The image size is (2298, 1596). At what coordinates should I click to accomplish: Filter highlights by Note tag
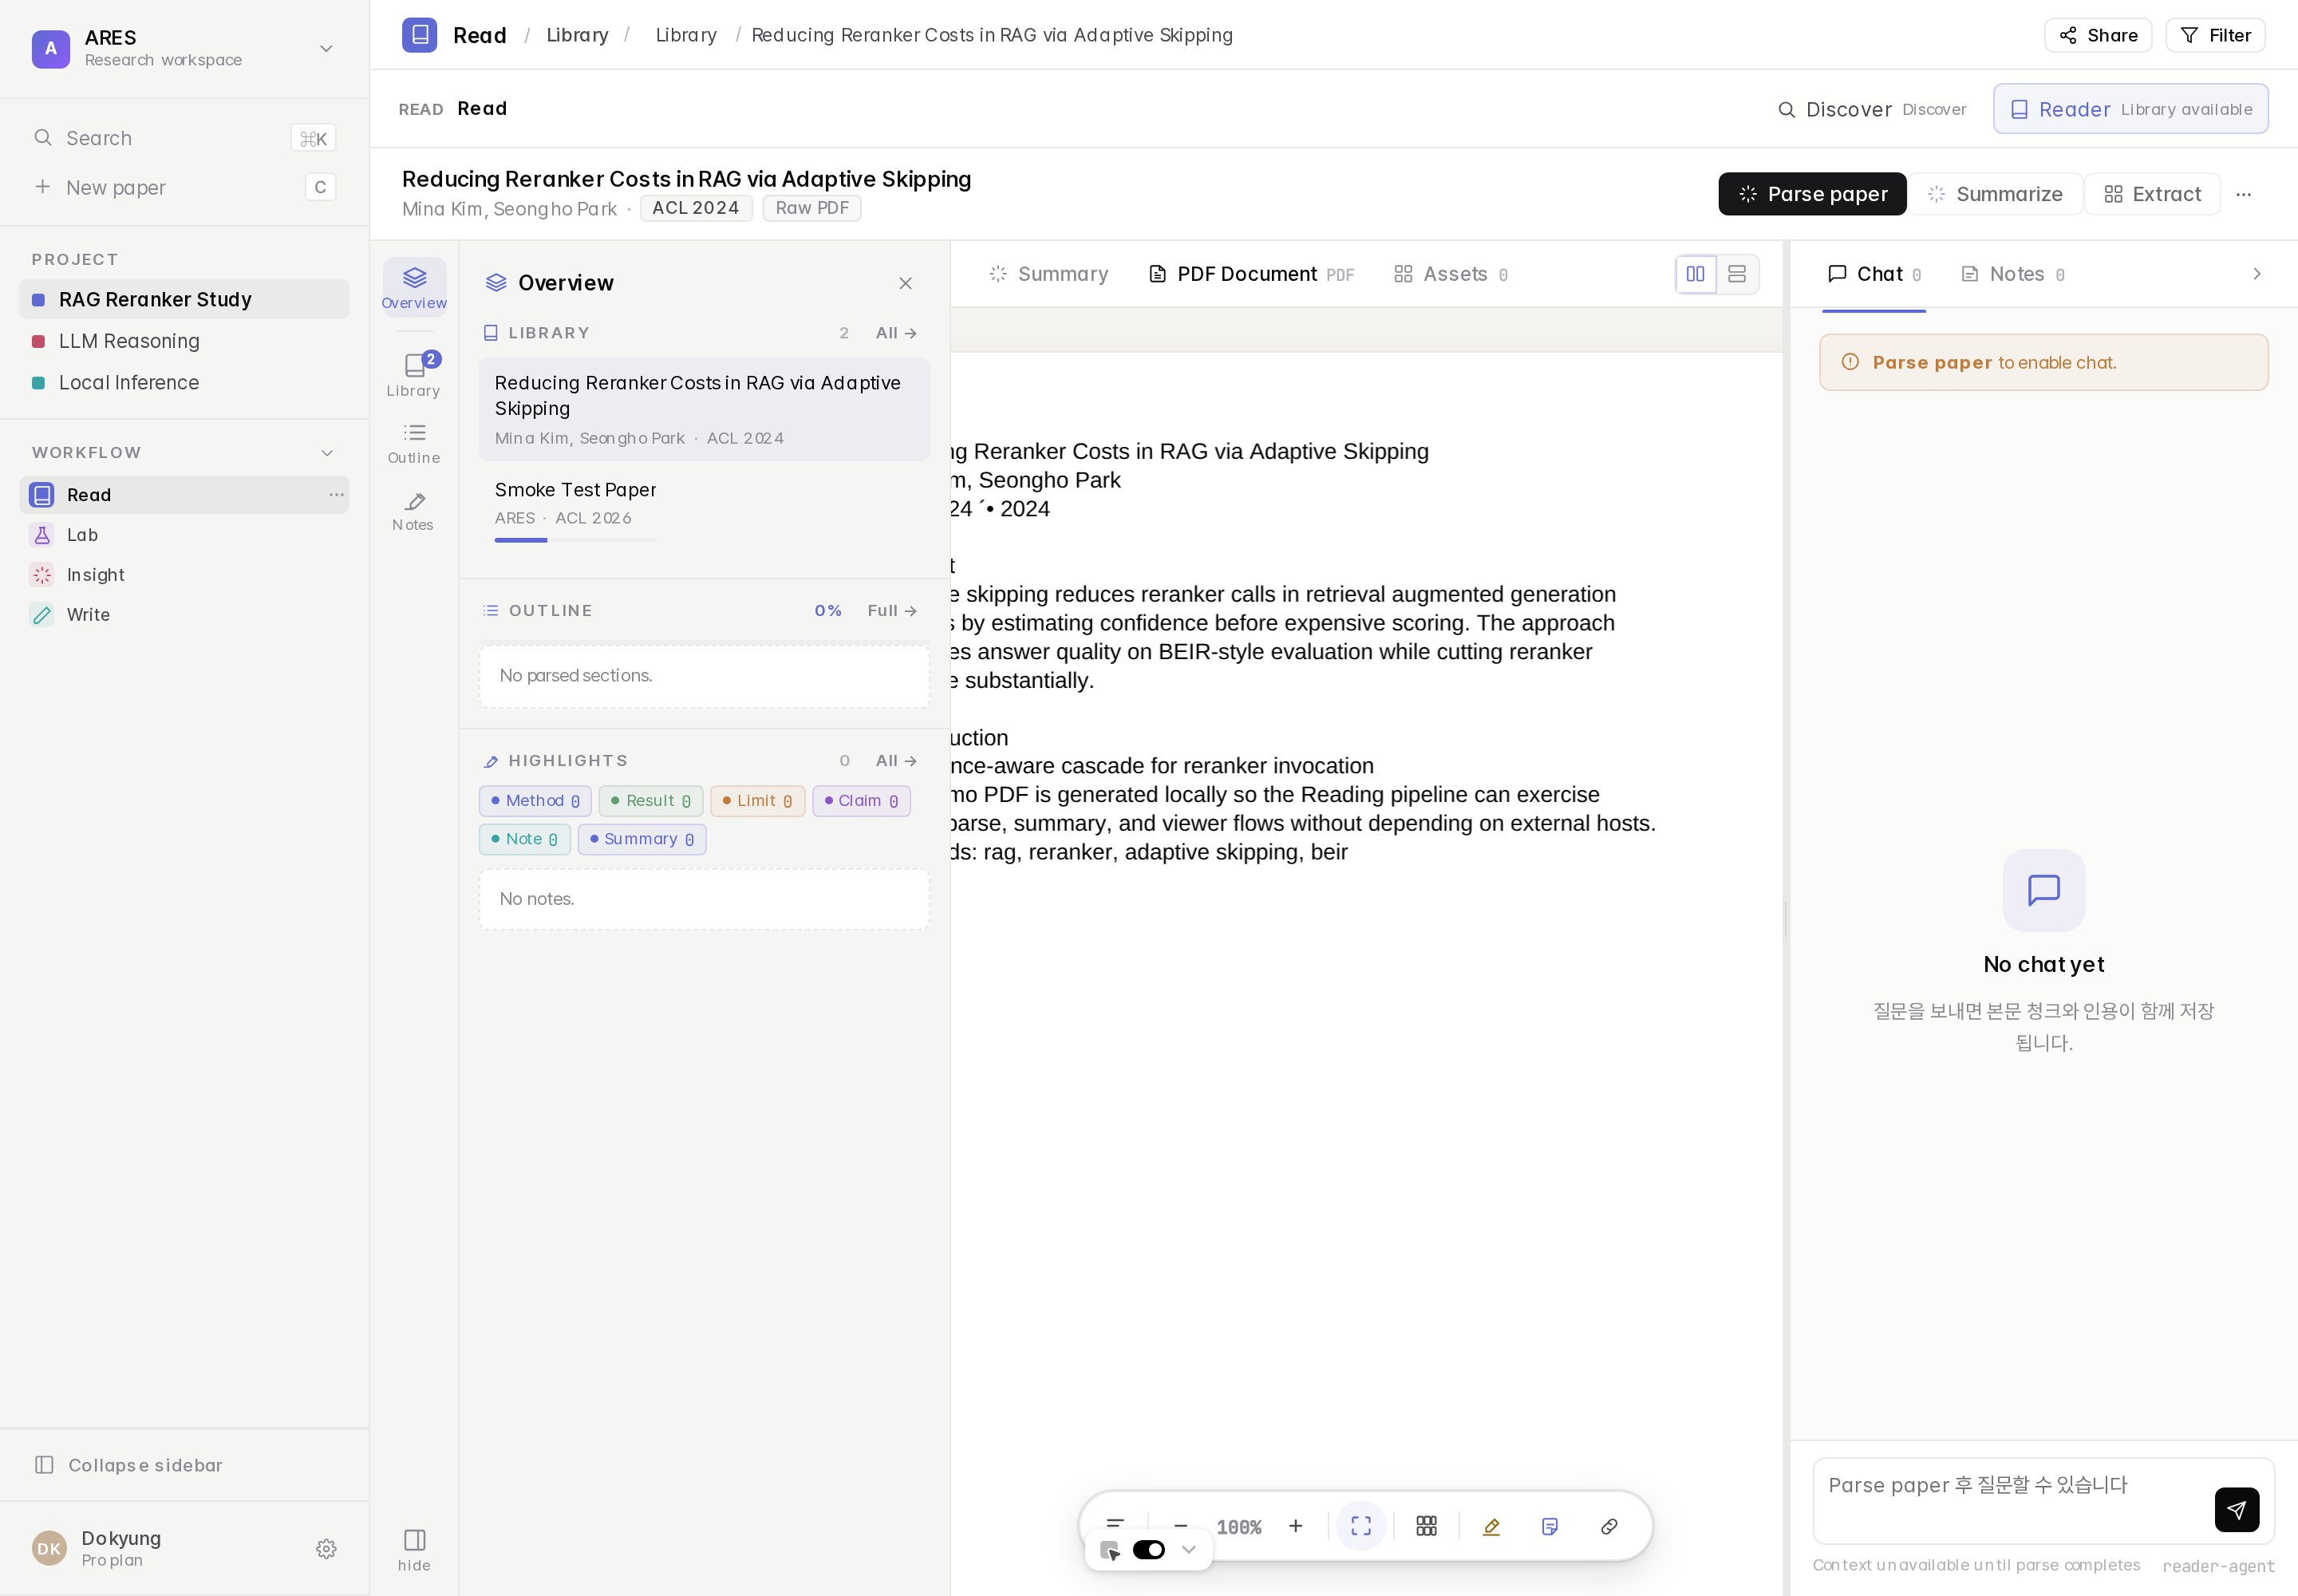coord(524,839)
